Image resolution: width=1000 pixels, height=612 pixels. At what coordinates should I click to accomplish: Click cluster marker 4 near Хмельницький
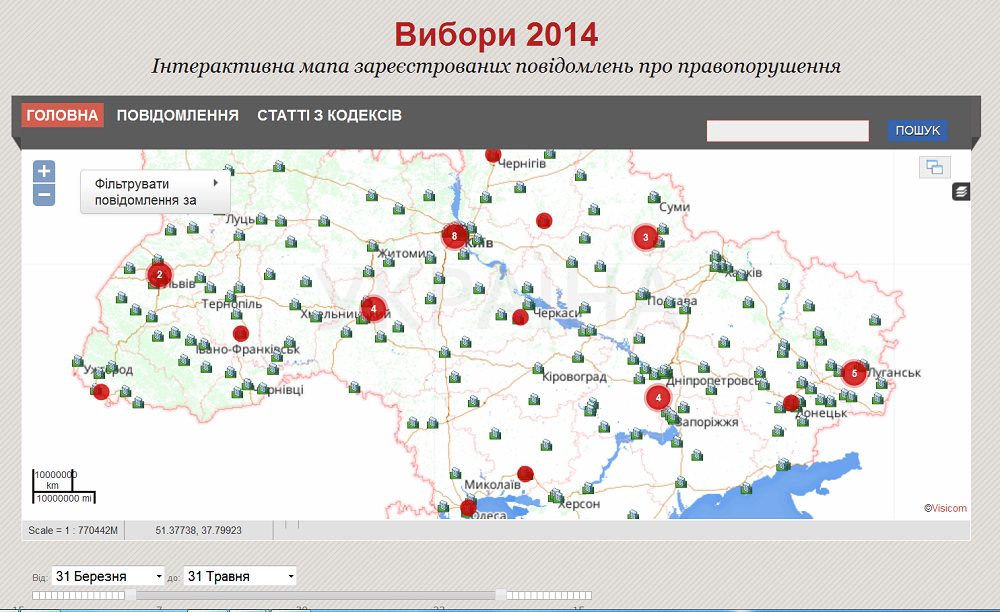pos(373,309)
